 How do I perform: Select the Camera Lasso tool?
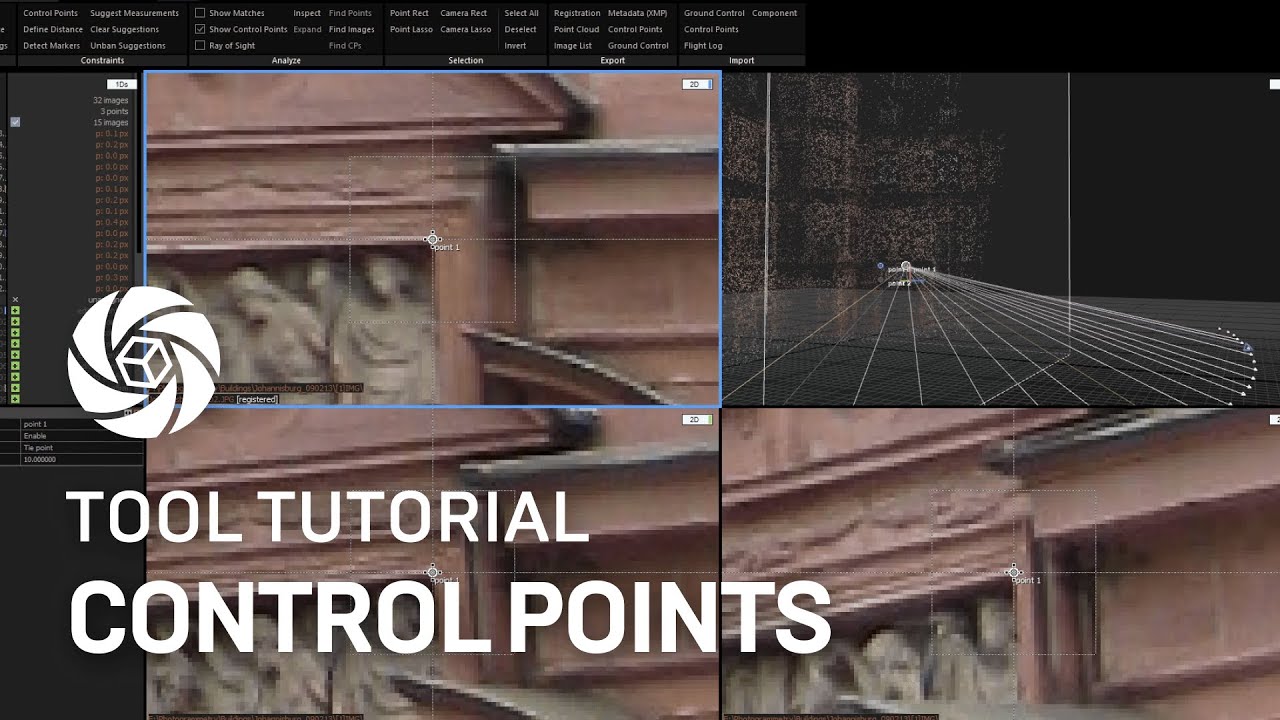pos(465,29)
